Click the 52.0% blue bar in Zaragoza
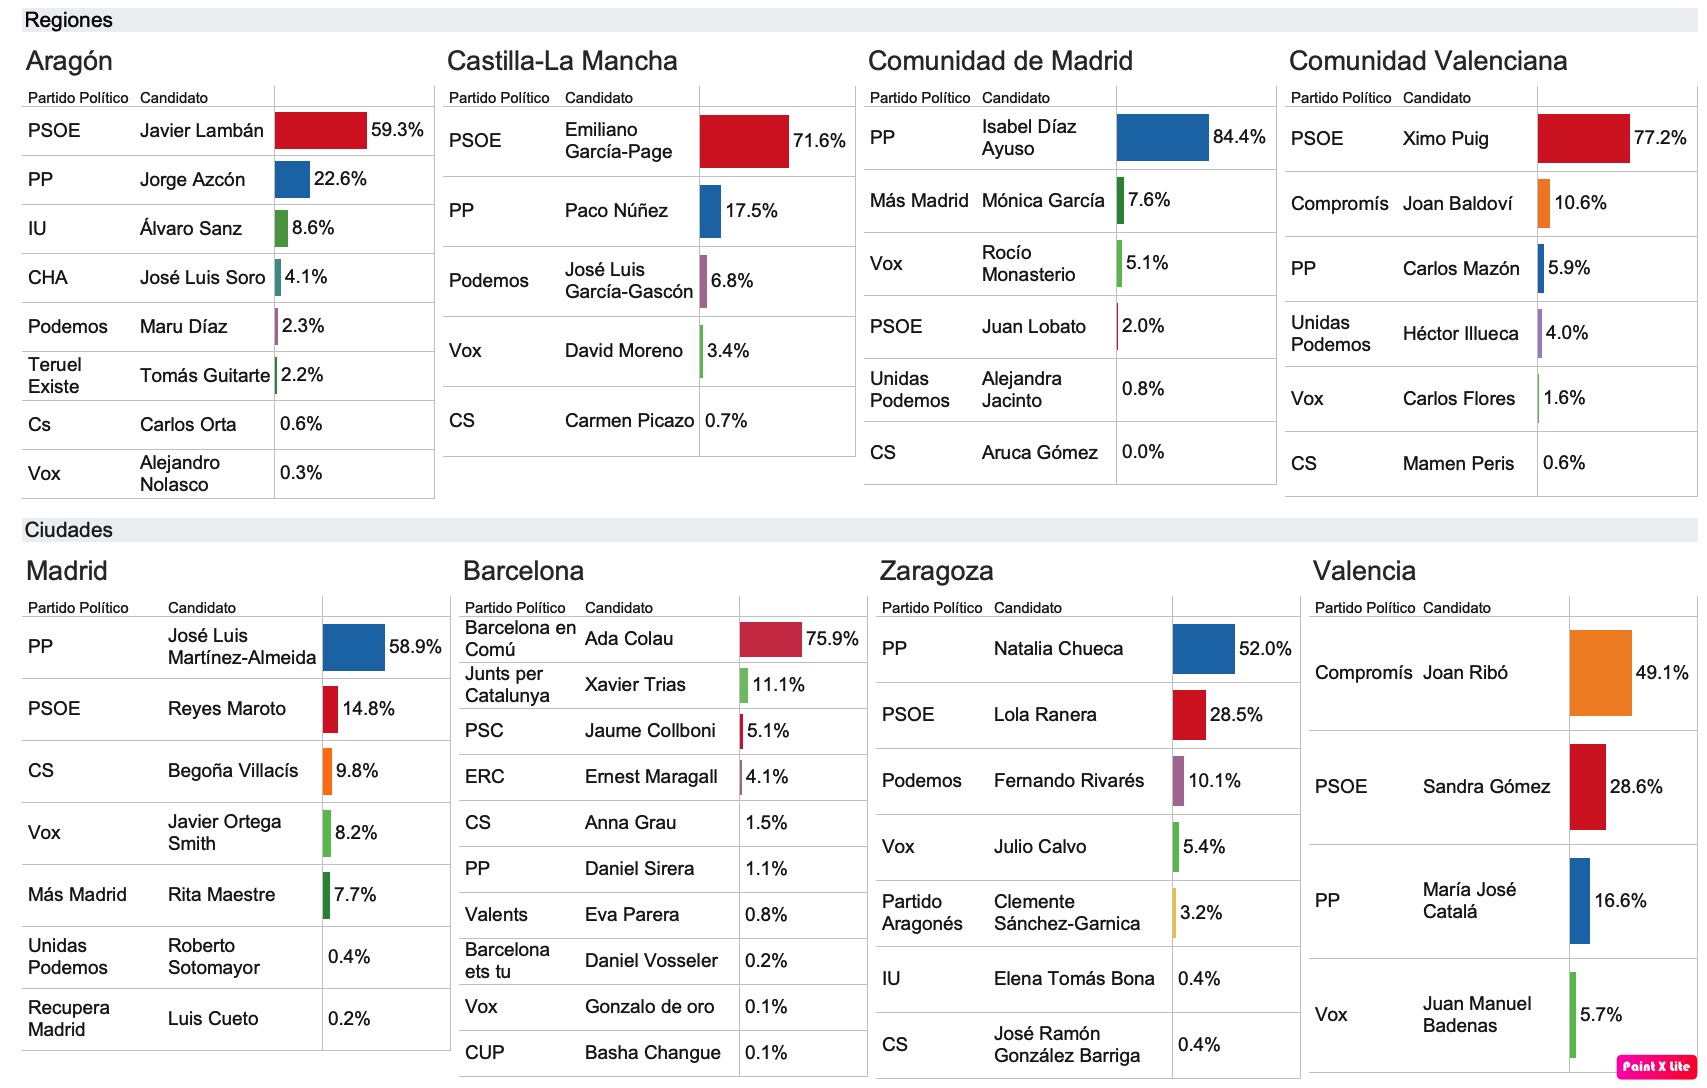Image resolution: width=1707 pixels, height=1088 pixels. pos(1204,649)
